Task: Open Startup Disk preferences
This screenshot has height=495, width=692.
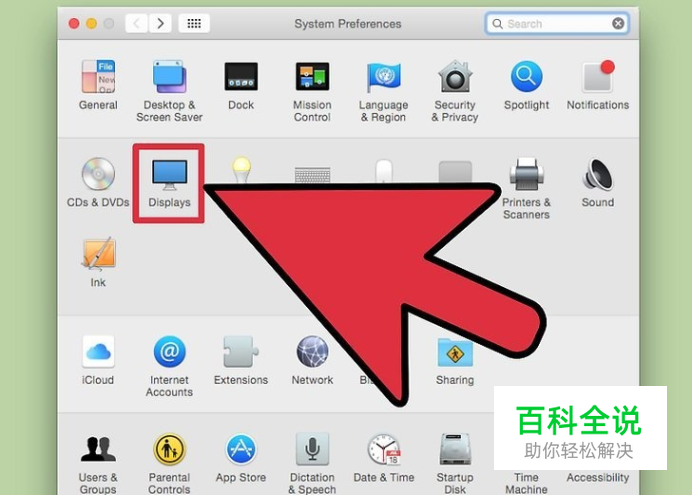Action: click(x=455, y=464)
